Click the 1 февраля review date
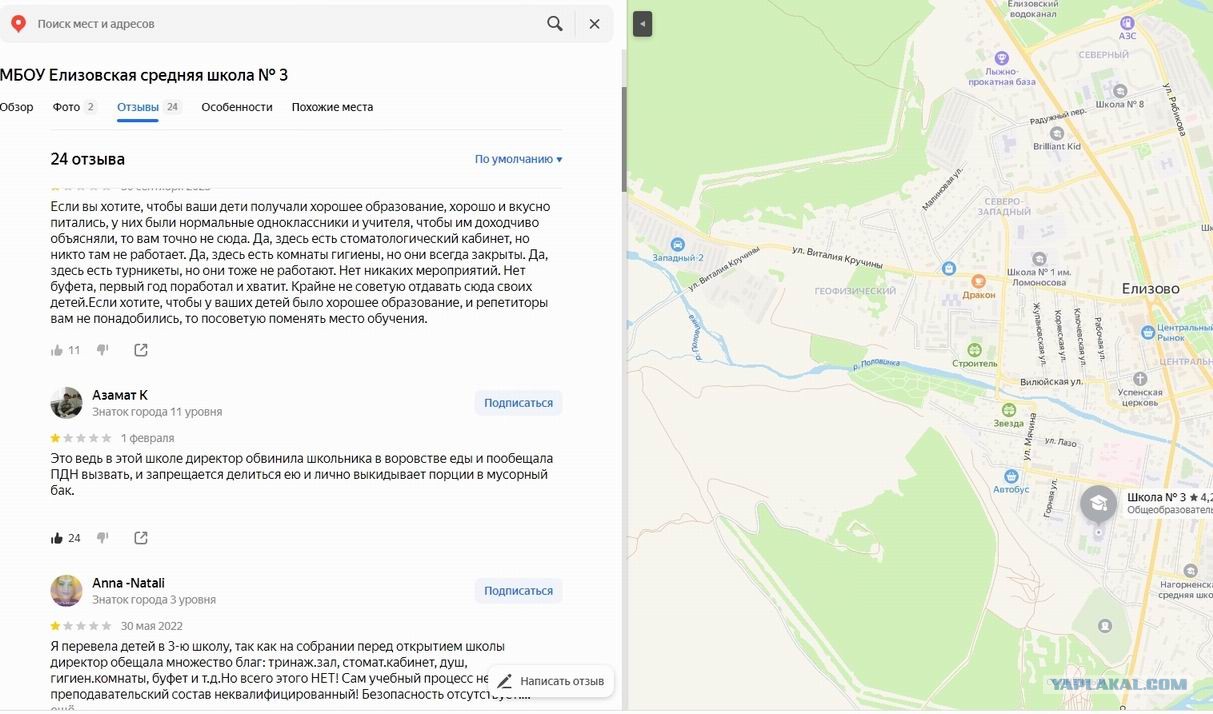Viewport: 1213px width, 714px height. click(x=148, y=438)
